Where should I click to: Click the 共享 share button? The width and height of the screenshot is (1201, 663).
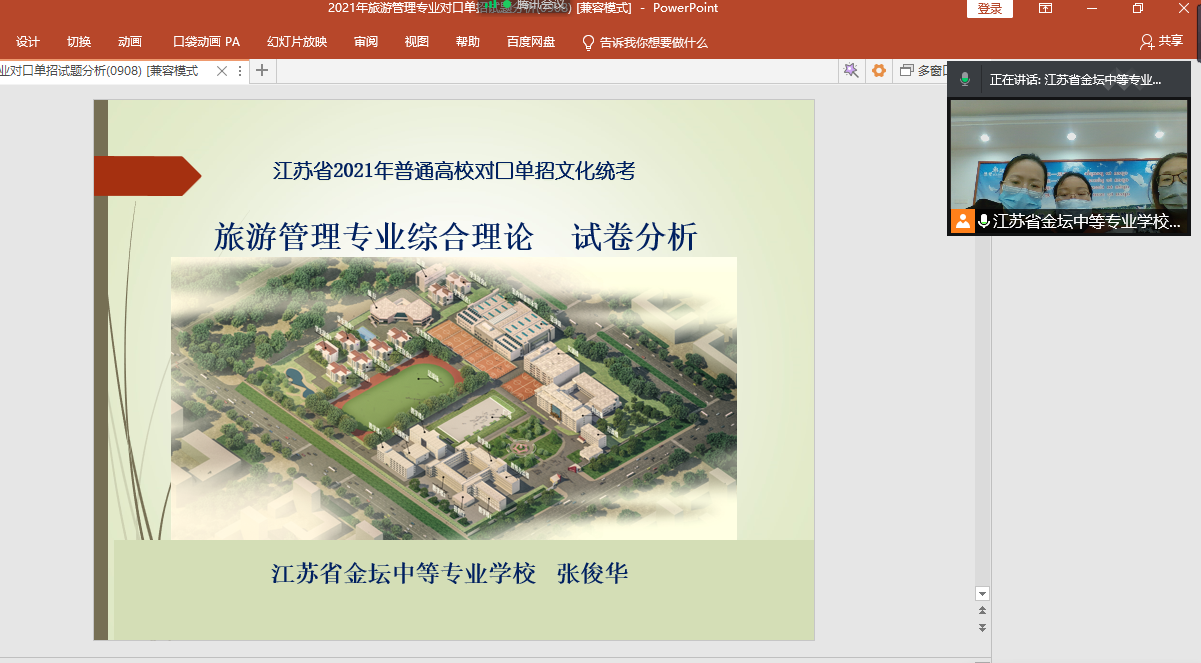click(1162, 42)
